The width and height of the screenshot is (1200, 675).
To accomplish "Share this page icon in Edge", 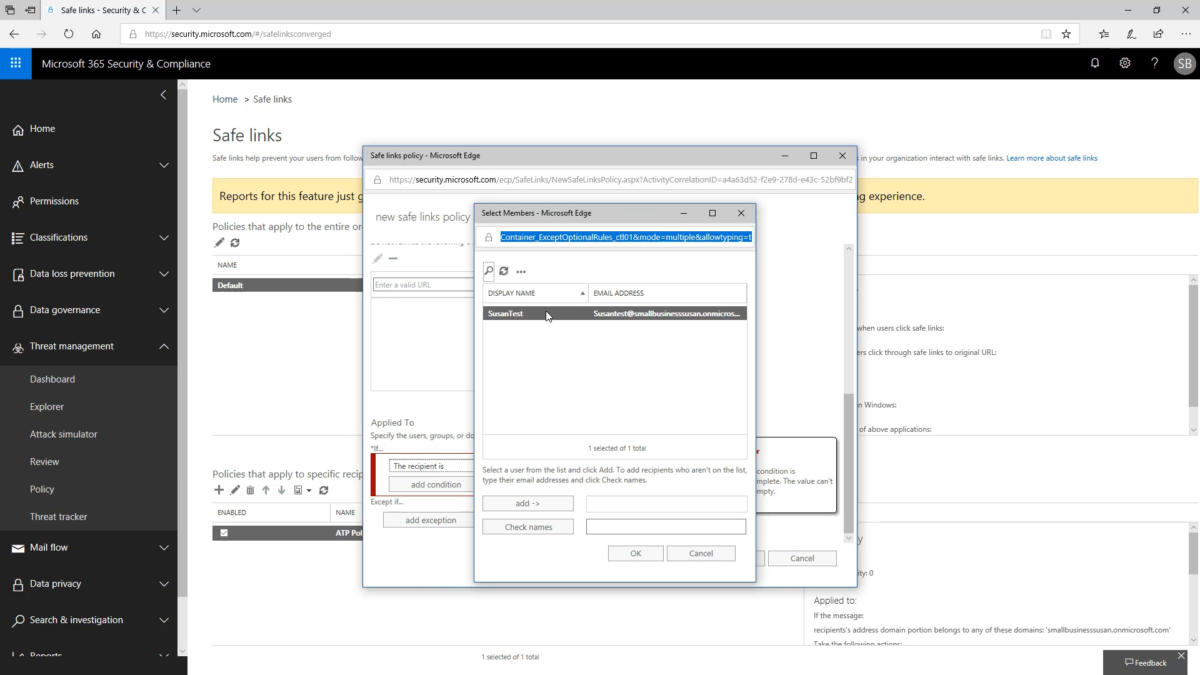I will pyautogui.click(x=1158, y=33).
